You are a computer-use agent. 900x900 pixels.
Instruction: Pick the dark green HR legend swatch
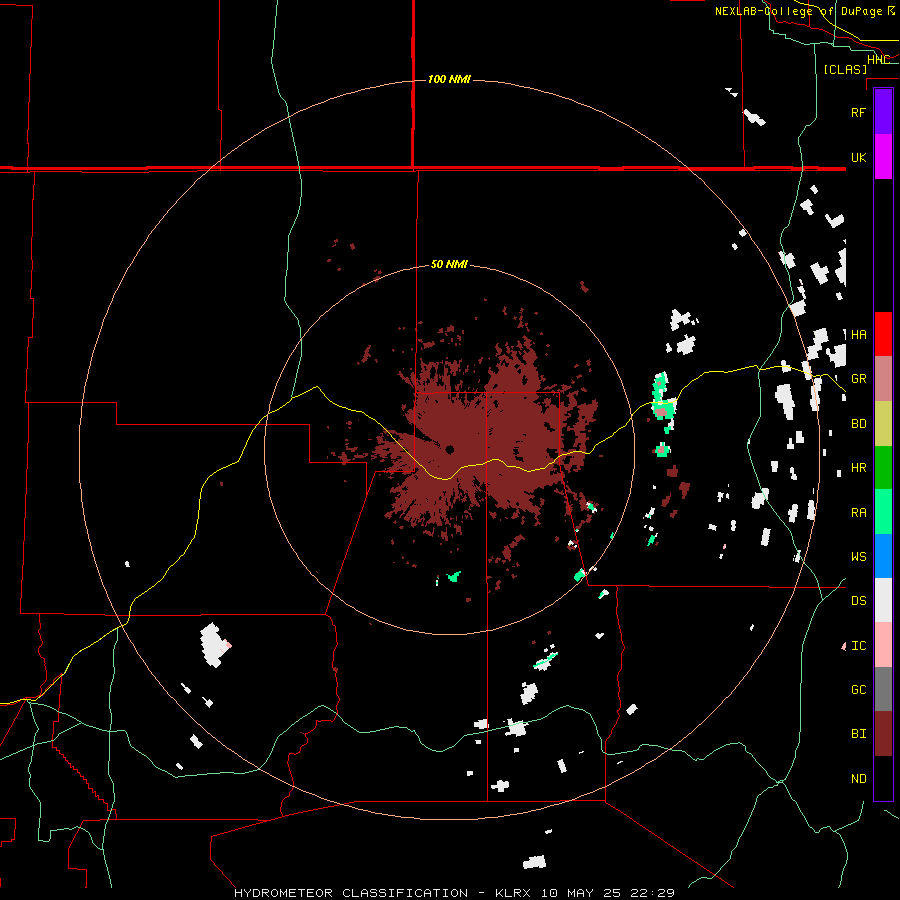point(883,468)
